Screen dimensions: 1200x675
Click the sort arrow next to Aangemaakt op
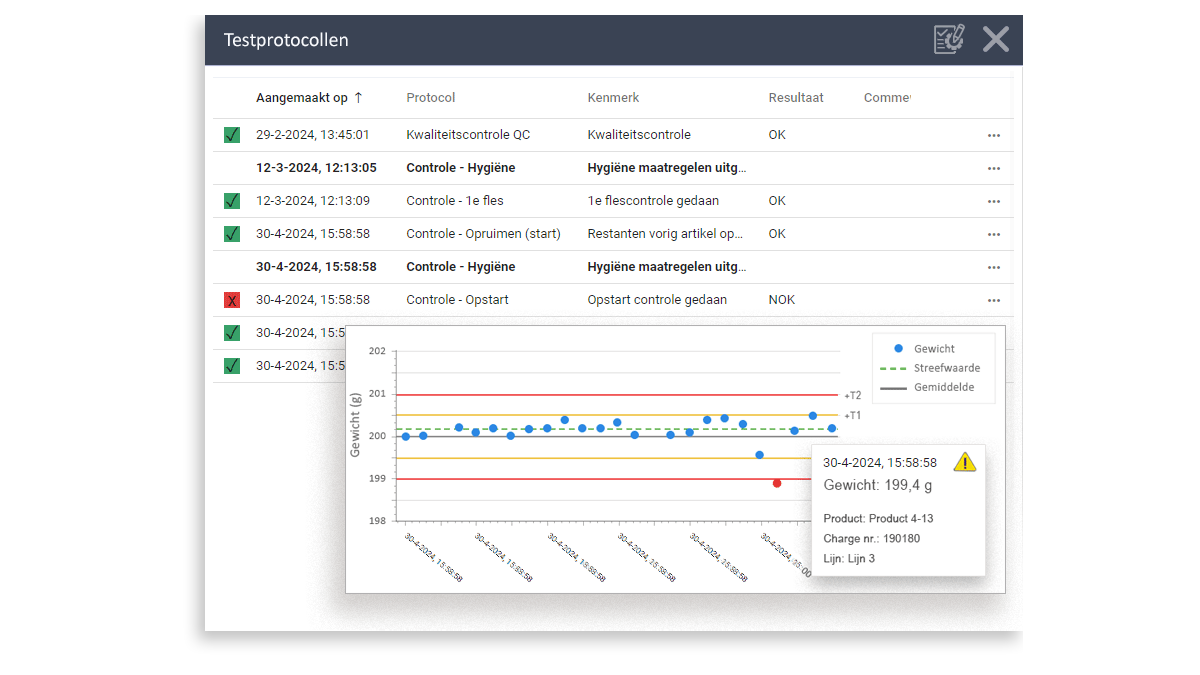358,97
